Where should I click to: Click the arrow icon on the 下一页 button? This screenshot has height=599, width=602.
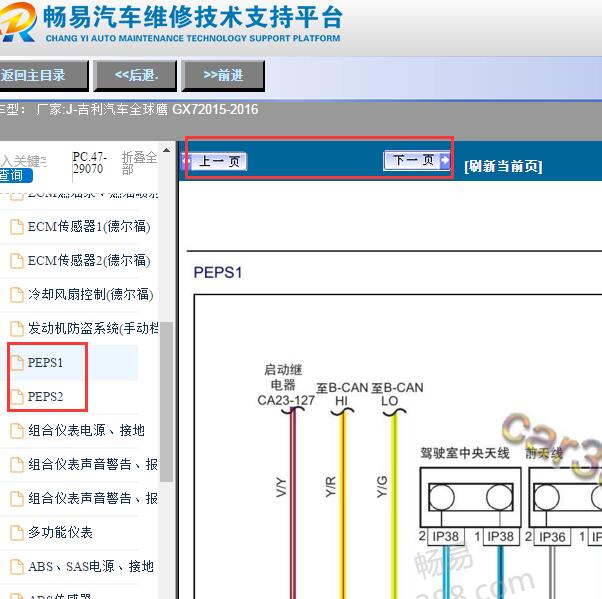click(x=444, y=160)
